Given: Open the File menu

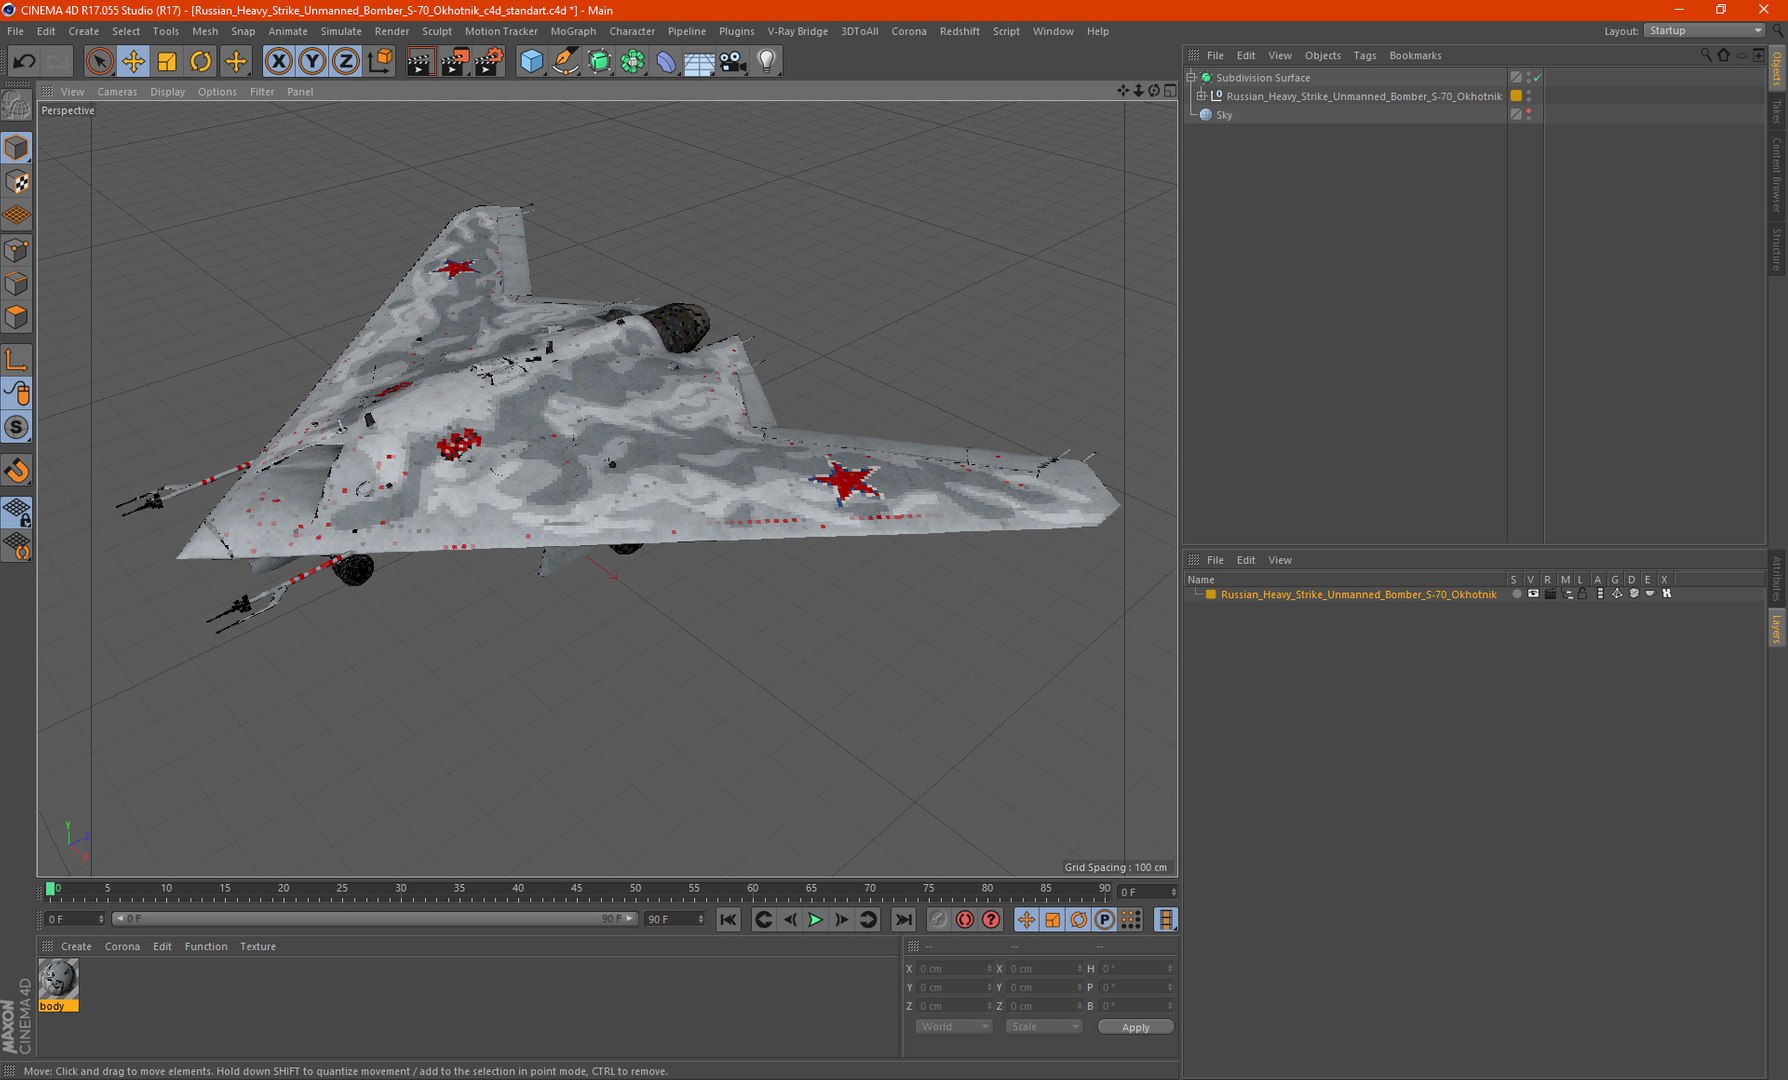Looking at the screenshot, I should tap(15, 31).
